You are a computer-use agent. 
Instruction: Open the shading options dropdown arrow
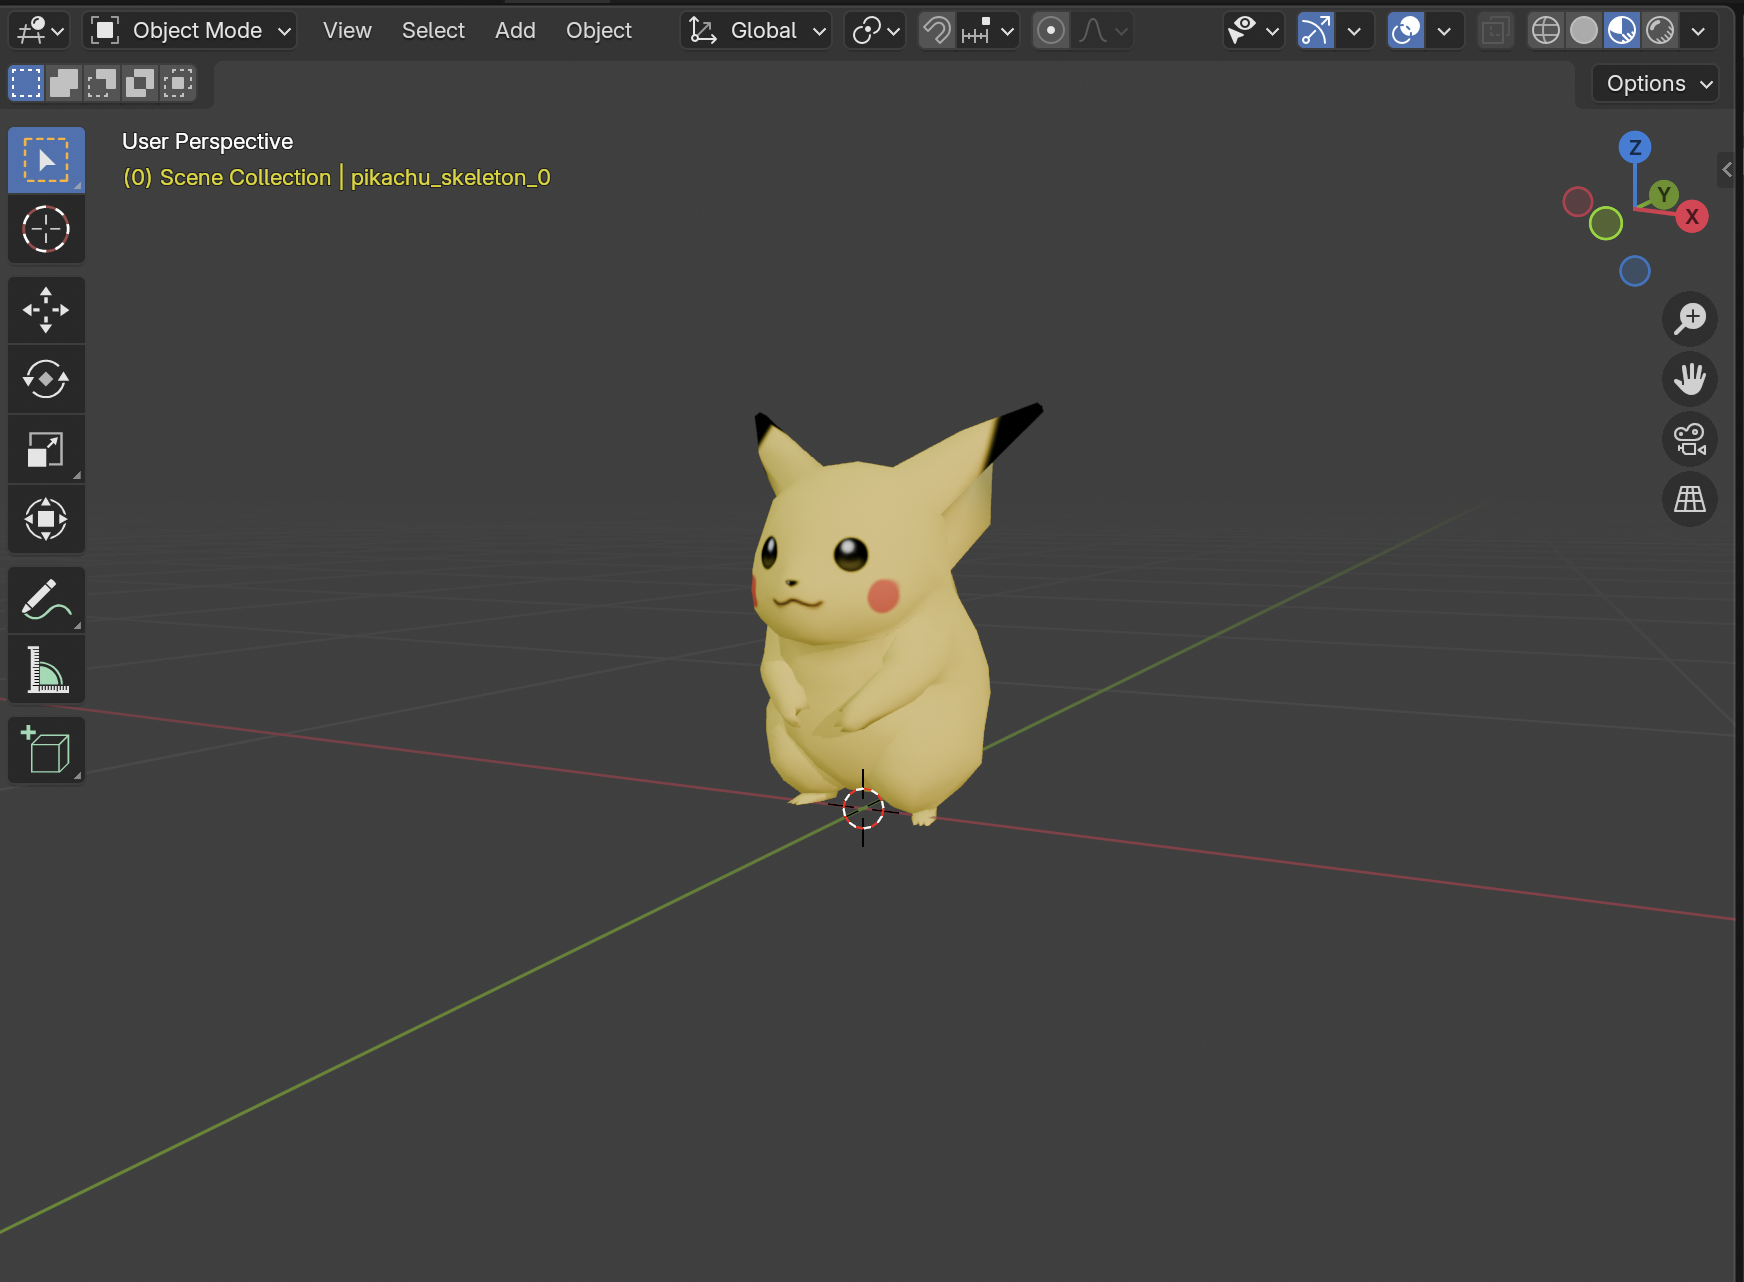tap(1698, 31)
